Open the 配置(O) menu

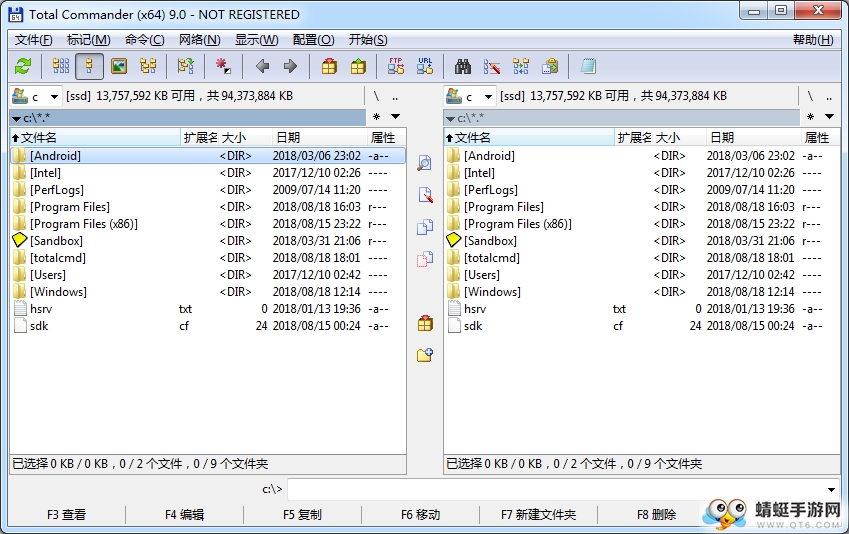pos(314,40)
